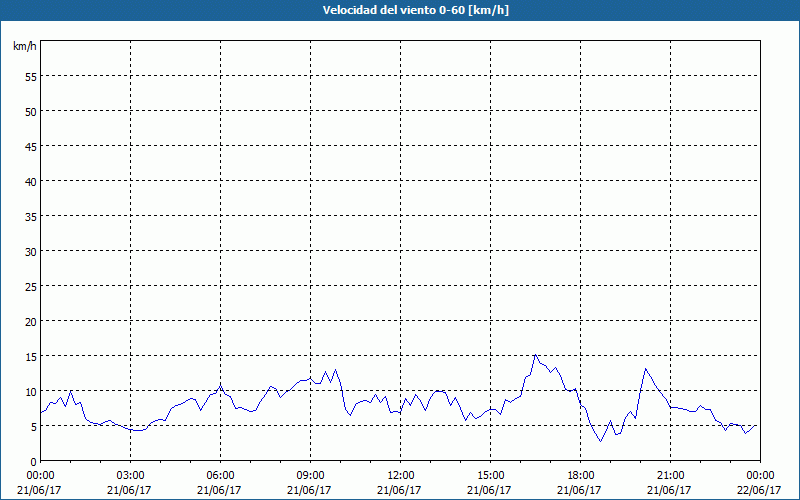Click the 22/06/17 date label

(759, 490)
